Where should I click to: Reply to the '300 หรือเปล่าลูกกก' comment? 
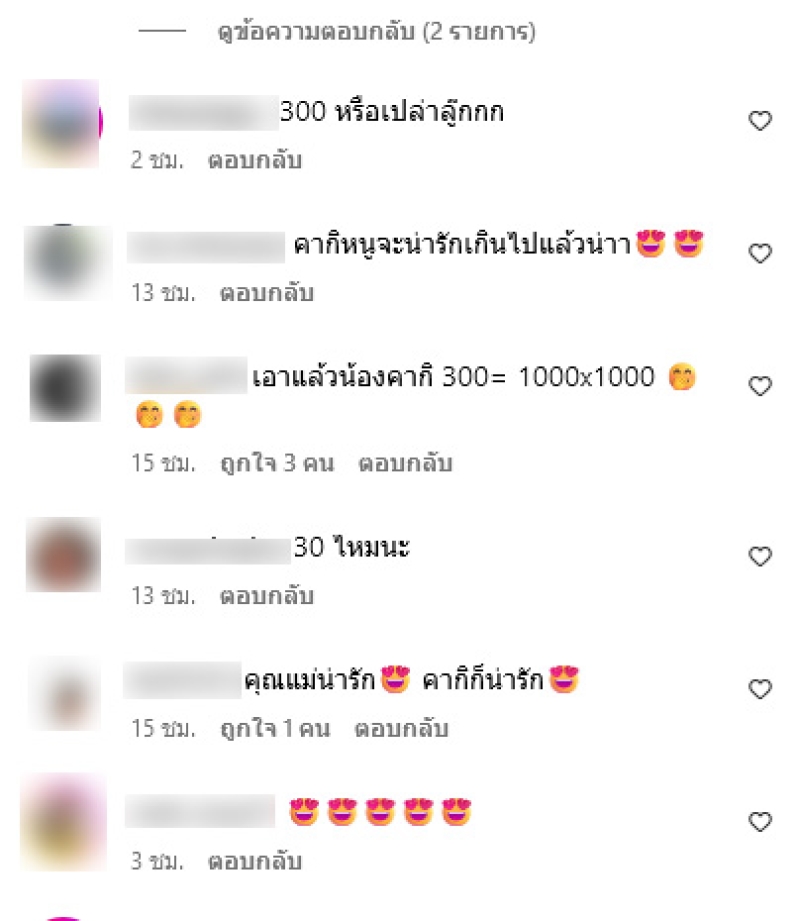point(255,160)
